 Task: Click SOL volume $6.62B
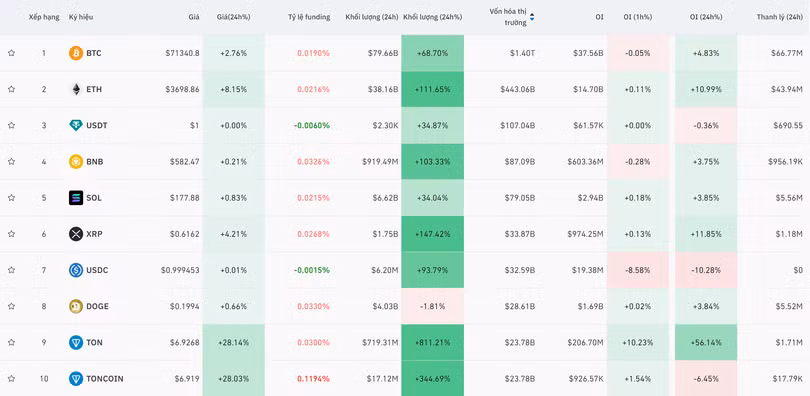coord(385,198)
